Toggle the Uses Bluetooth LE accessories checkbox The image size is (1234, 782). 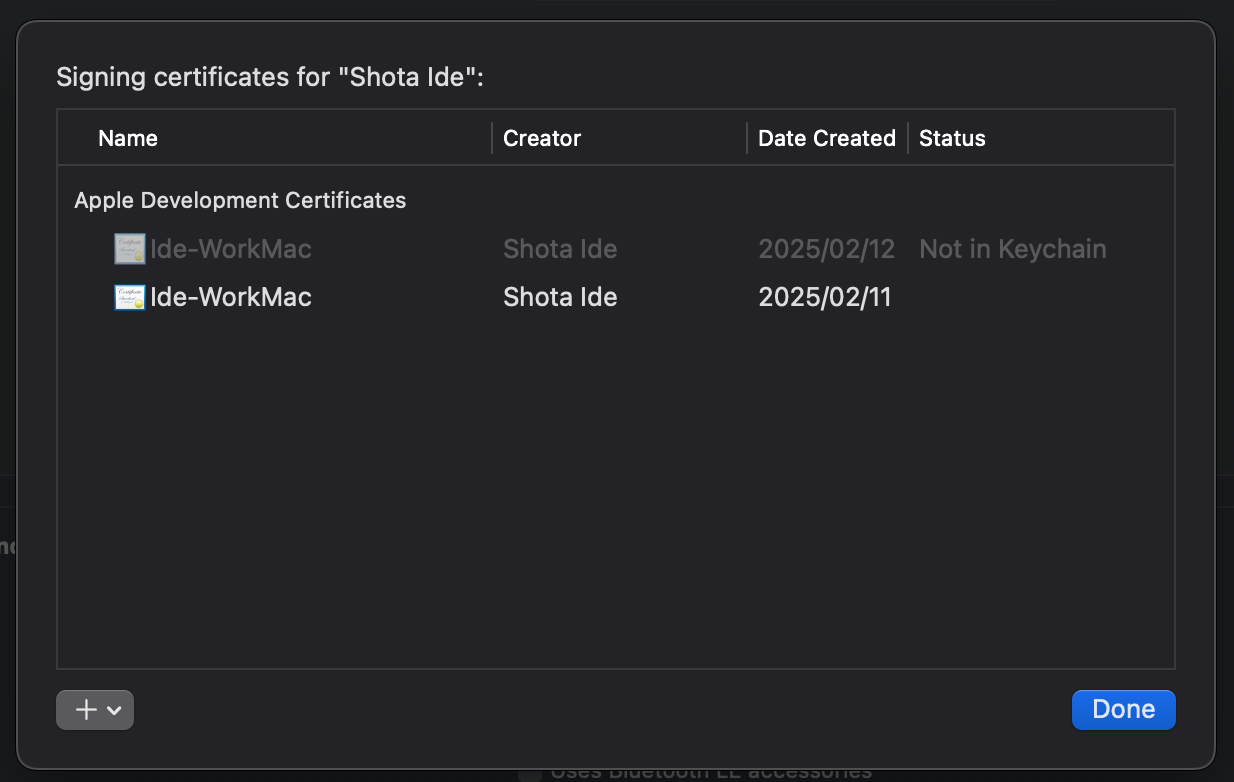click(x=530, y=773)
